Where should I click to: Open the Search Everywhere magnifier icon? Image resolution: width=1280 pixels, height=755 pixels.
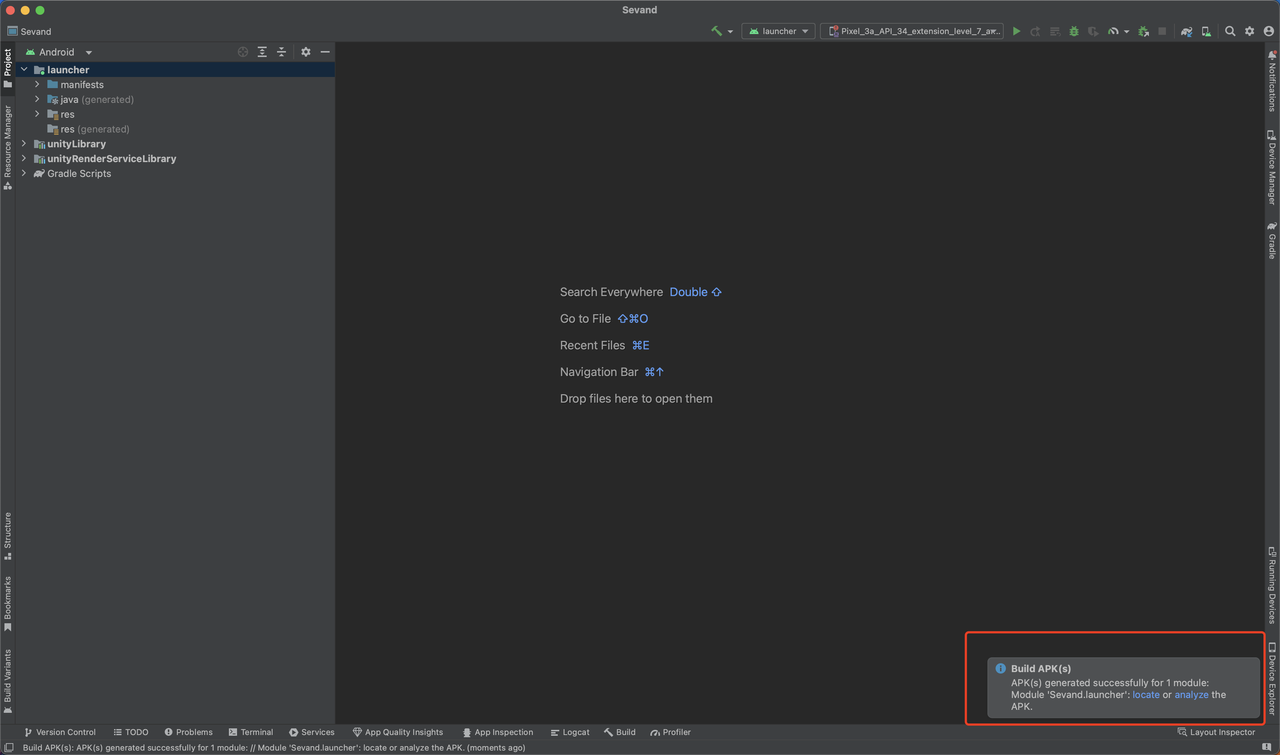click(x=1230, y=31)
